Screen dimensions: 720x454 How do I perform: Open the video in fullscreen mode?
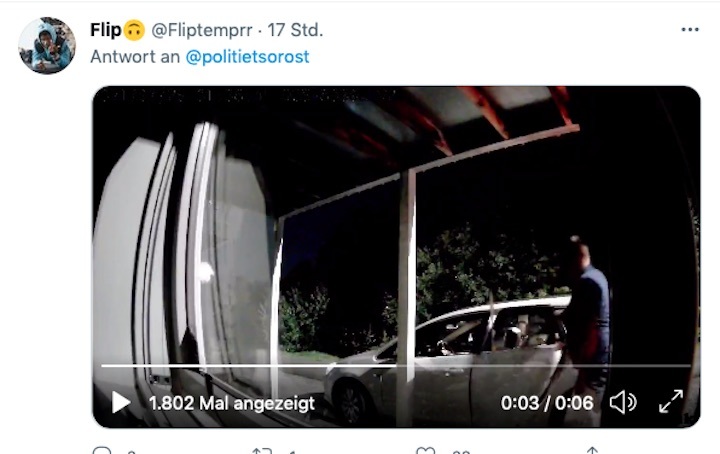click(671, 402)
